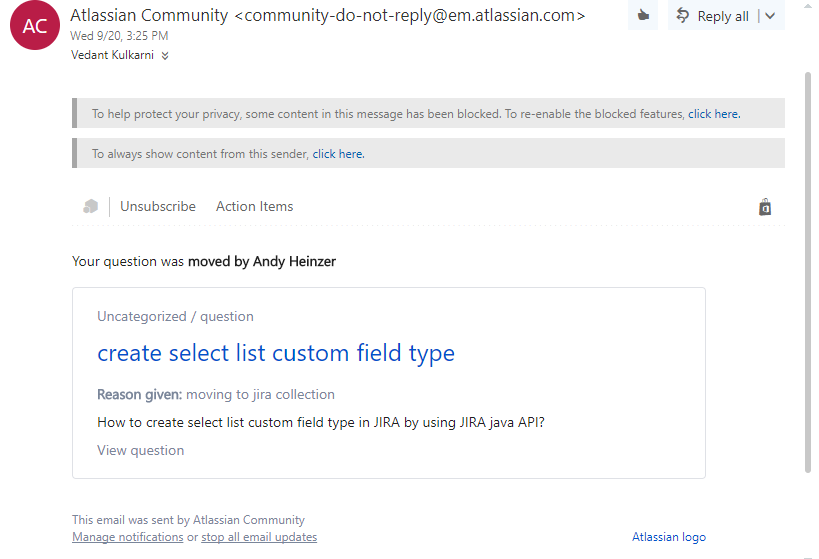Click the Reply all arrow icon
Image resolution: width=819 pixels, height=559 pixels.
pos(682,16)
